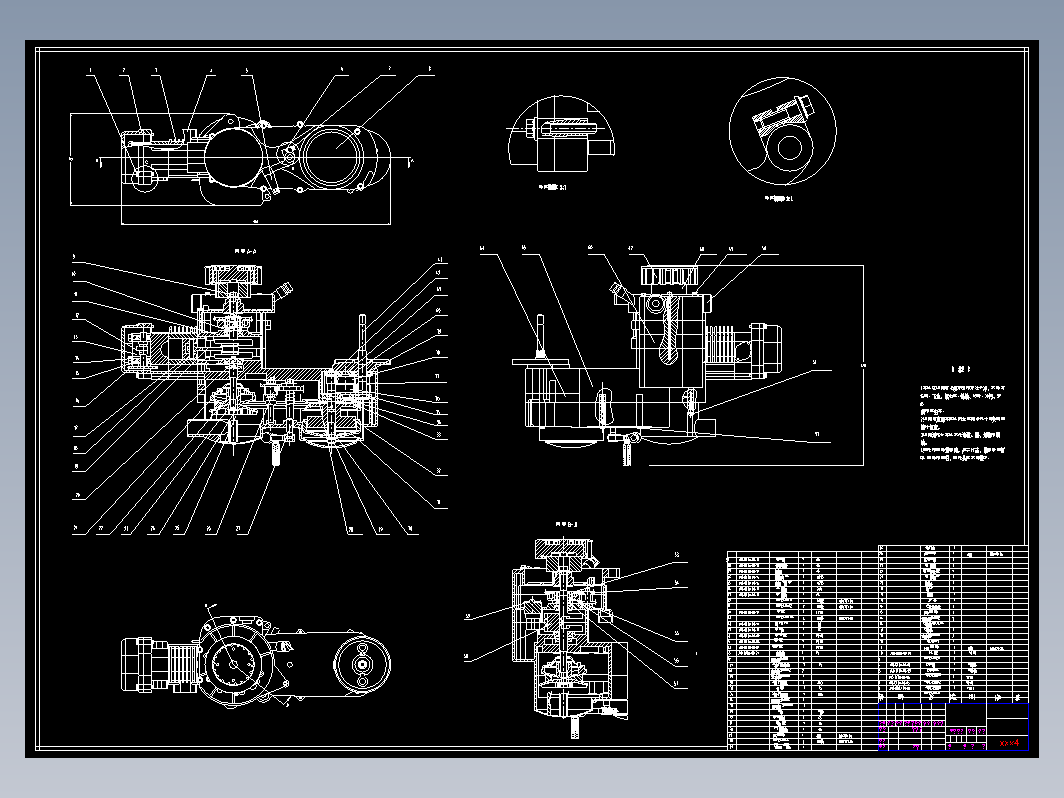Click the red "xx×4" text in title block
1064x798 pixels.
[1009, 743]
